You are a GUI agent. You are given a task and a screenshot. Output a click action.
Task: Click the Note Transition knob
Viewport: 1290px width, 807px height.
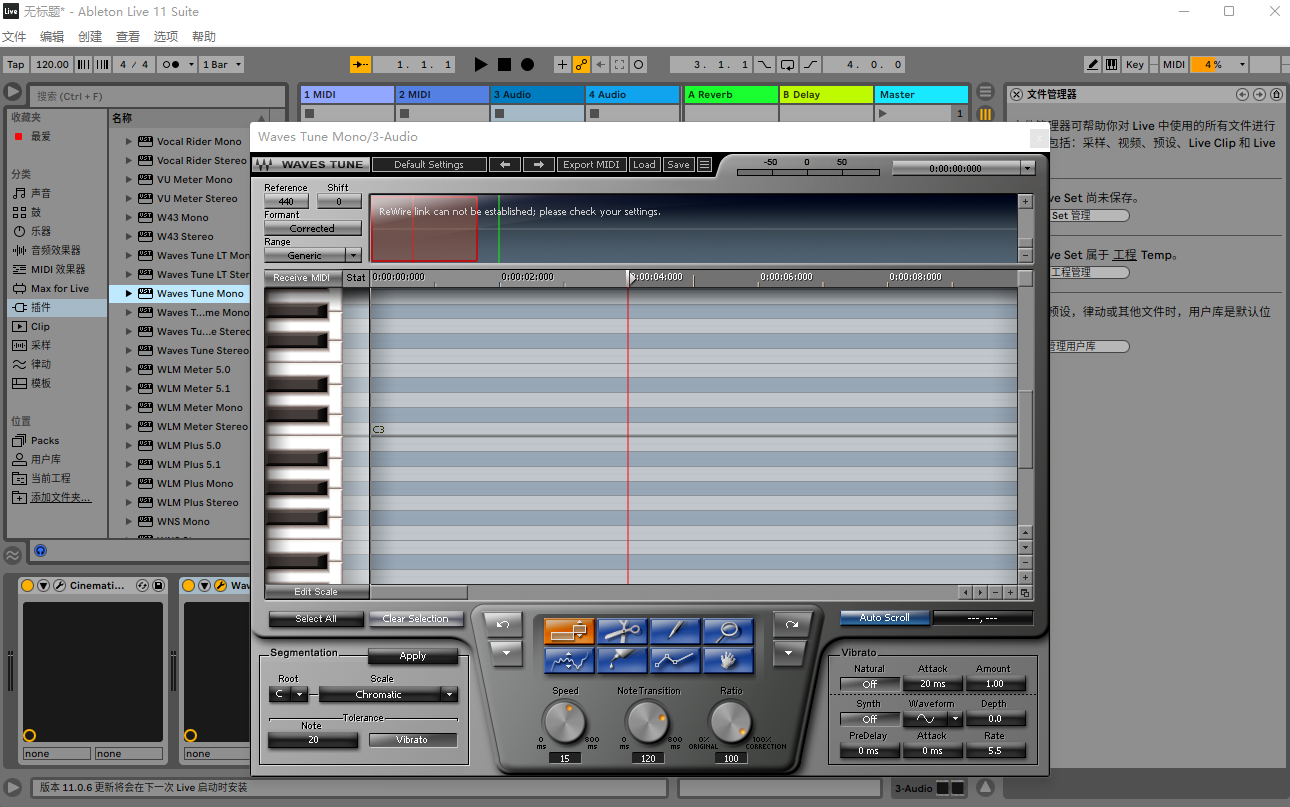[648, 721]
